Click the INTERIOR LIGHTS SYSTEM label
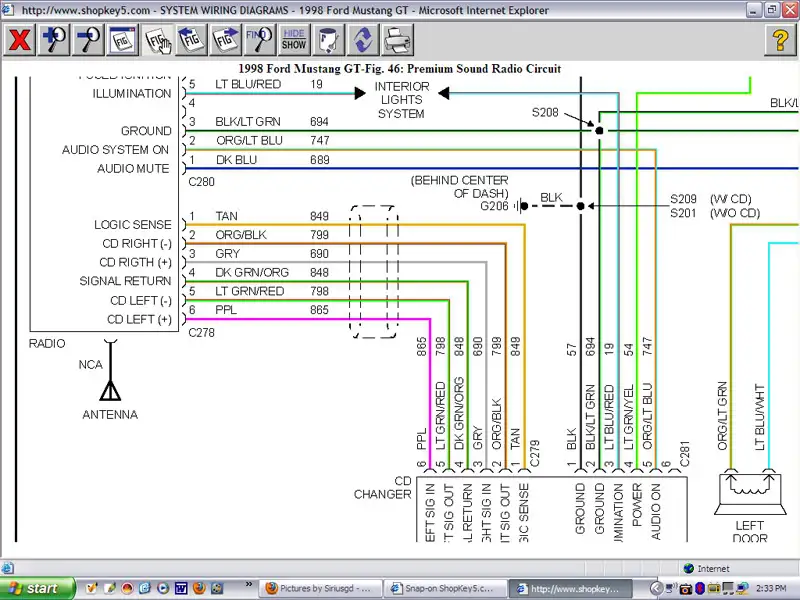Screen dimensions: 800x600 [x=402, y=100]
